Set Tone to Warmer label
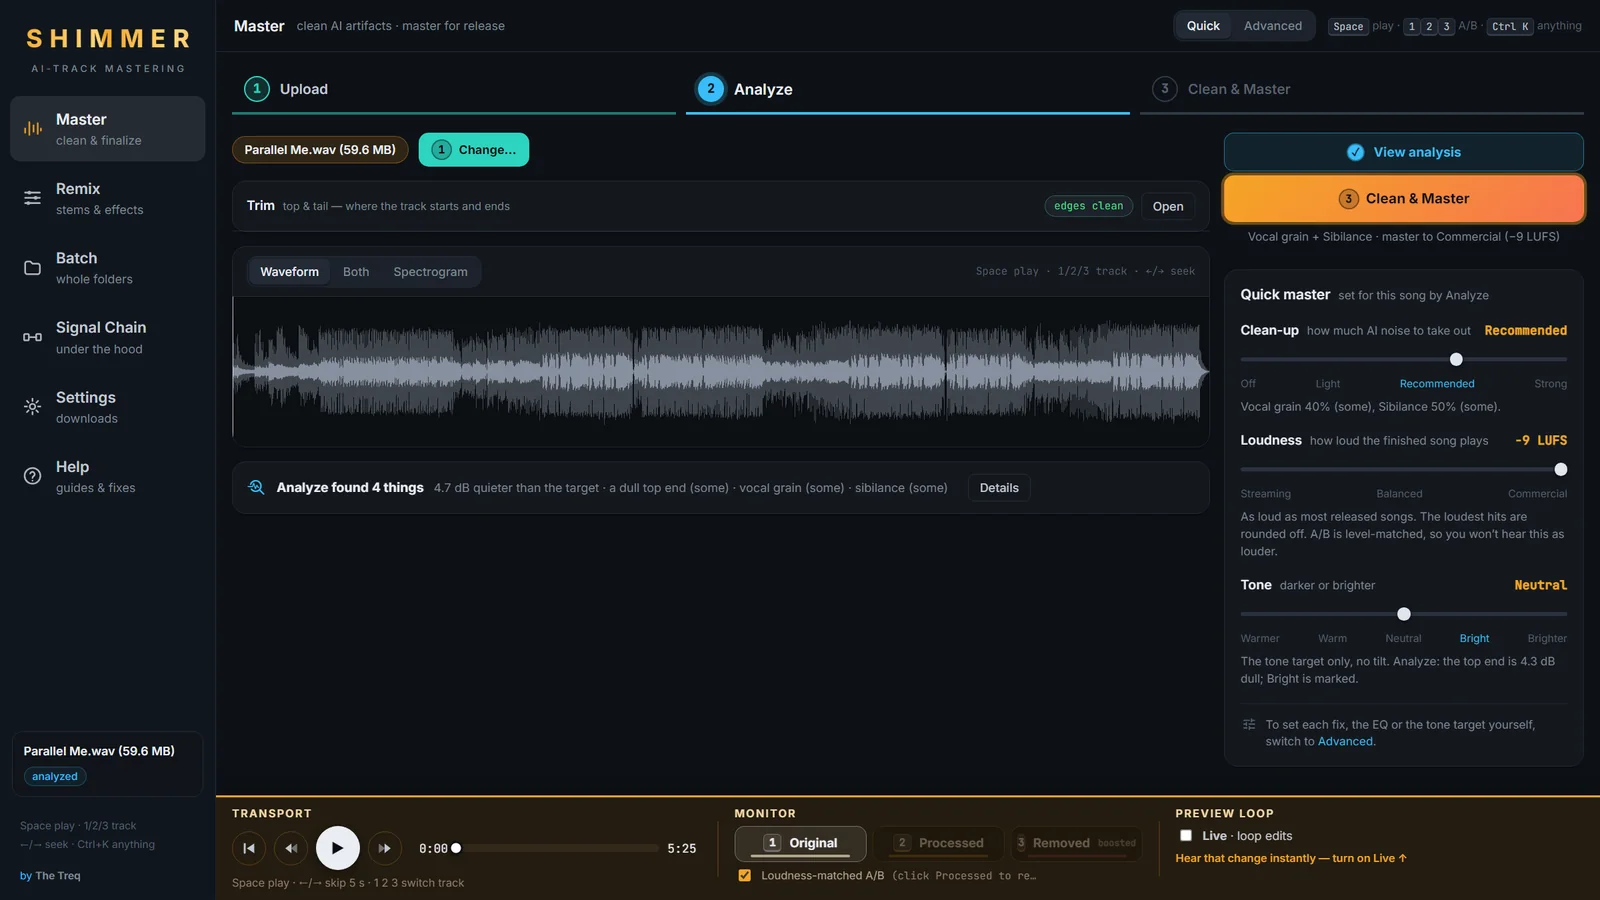The width and height of the screenshot is (1600, 900). pos(1260,639)
